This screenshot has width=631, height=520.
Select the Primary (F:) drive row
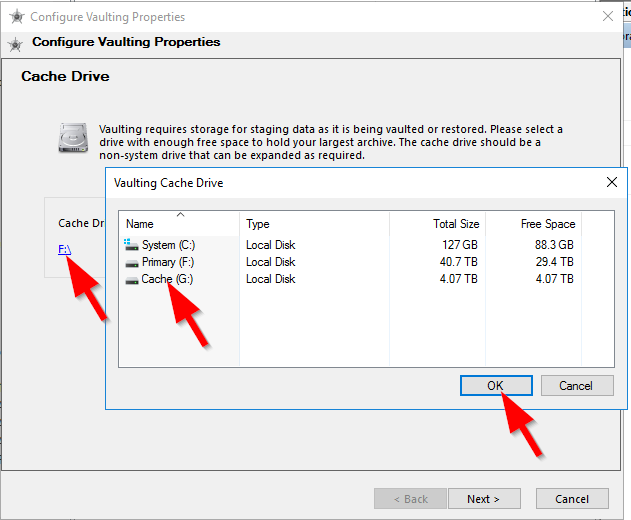click(x=366, y=262)
